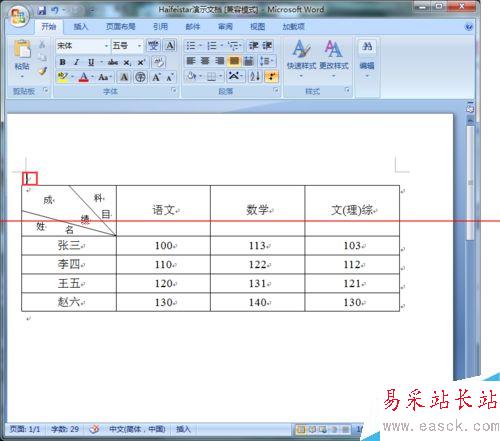Decrease paragraph indent

click(x=254, y=45)
